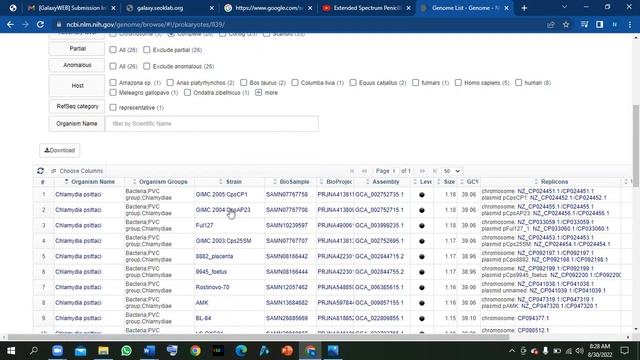Sort table by Assembly column

[x=386, y=182]
